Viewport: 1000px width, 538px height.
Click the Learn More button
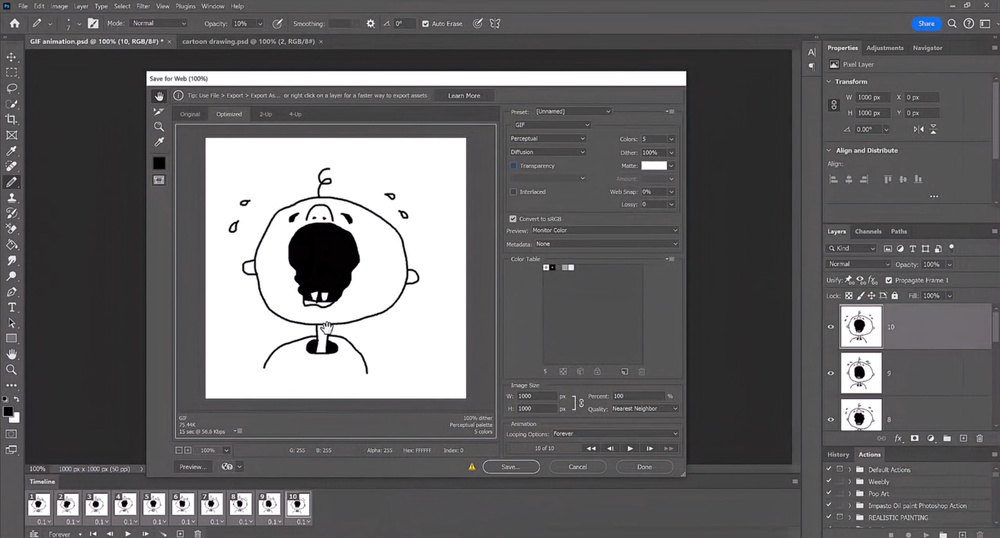tap(463, 96)
